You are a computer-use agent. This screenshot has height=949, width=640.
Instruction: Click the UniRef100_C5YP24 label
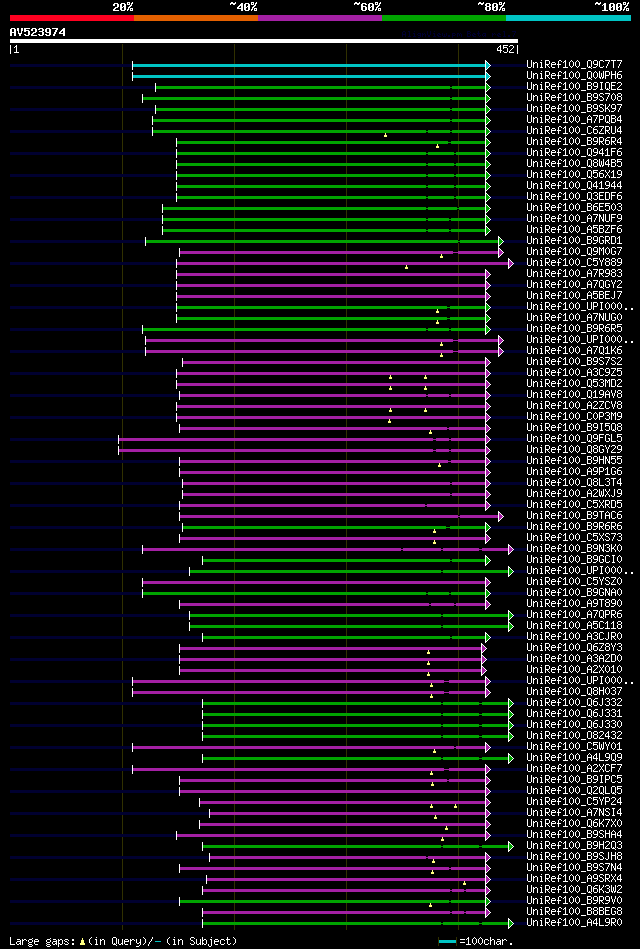574,802
